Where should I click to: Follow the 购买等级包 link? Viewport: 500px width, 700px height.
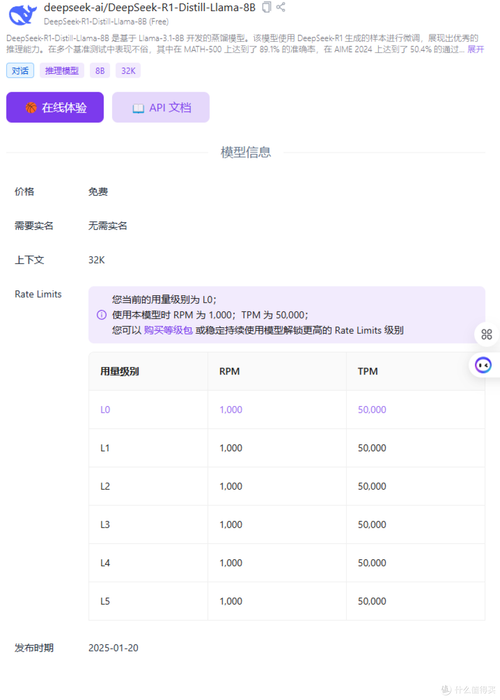[168, 330]
